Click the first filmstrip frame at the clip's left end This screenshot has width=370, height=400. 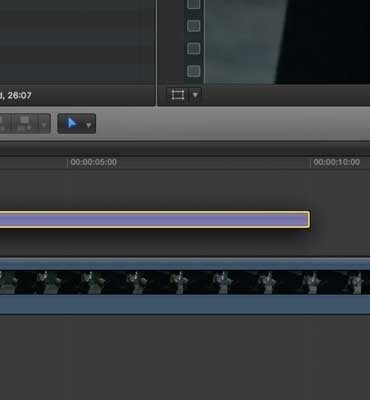[x=7, y=282]
